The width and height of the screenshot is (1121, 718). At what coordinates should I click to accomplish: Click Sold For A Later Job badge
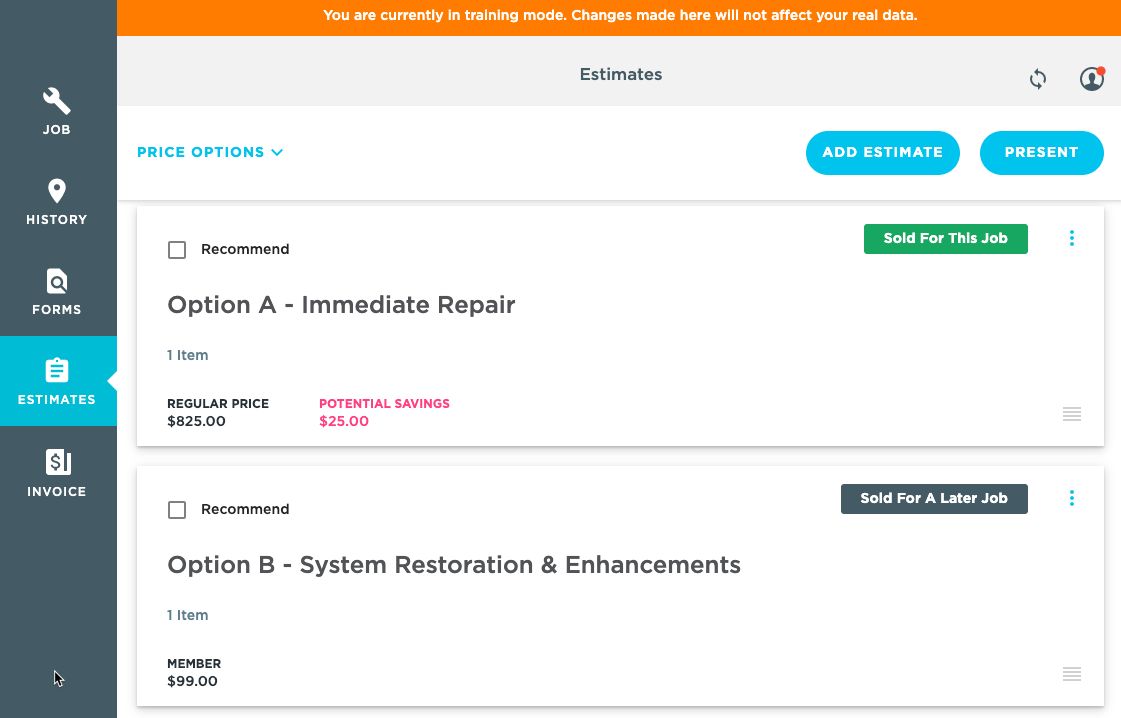[x=934, y=499]
